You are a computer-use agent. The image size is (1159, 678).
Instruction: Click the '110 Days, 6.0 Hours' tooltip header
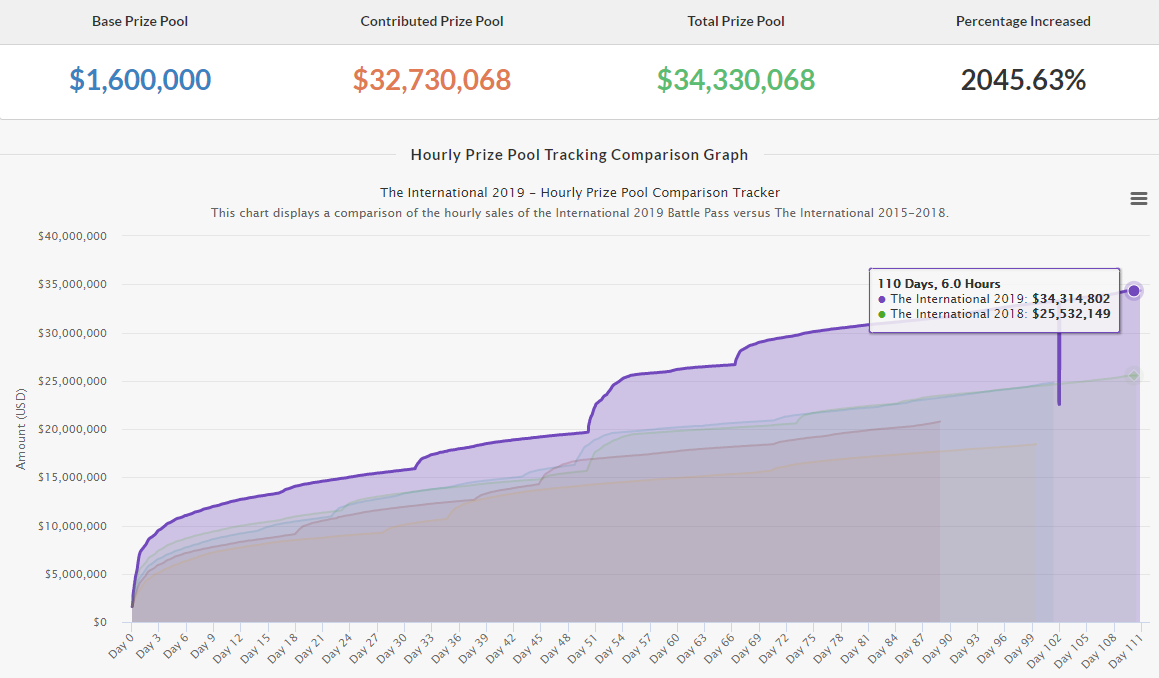(x=939, y=284)
